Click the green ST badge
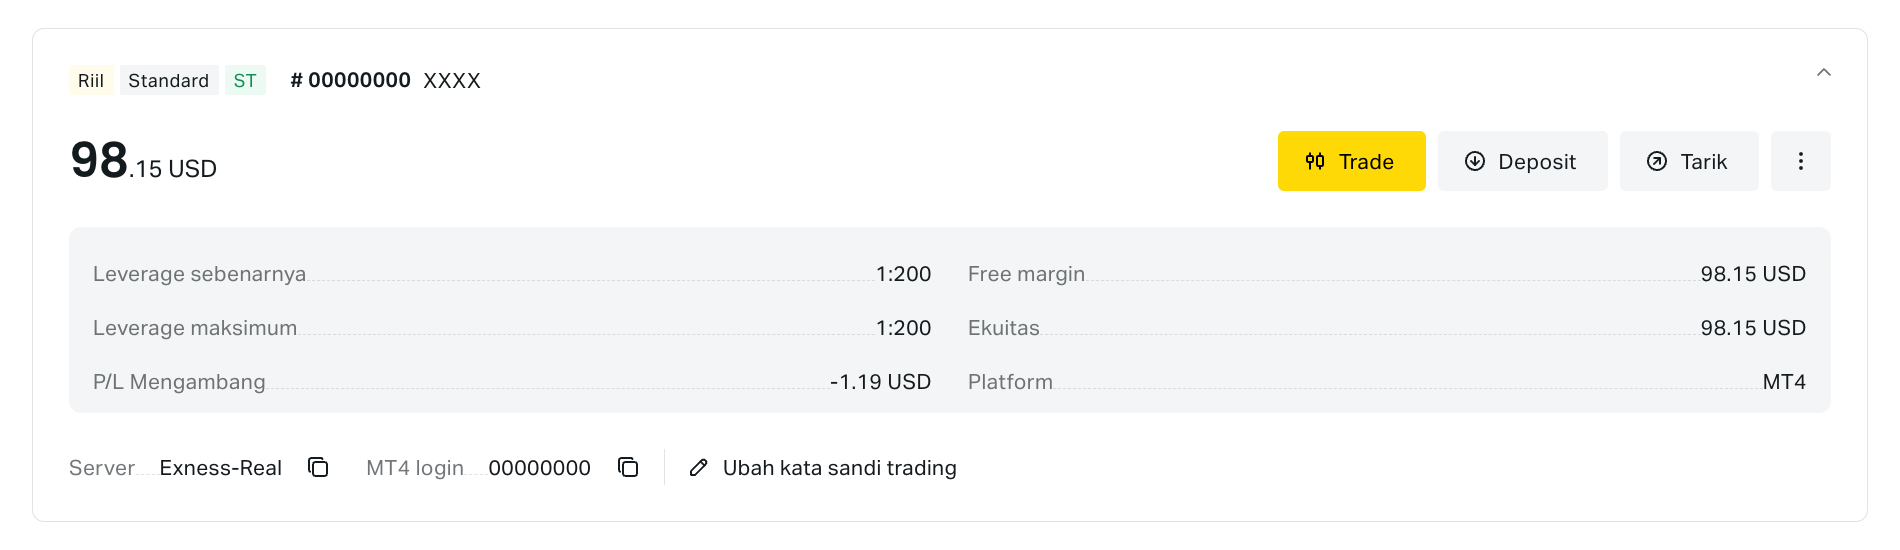 pyautogui.click(x=245, y=81)
